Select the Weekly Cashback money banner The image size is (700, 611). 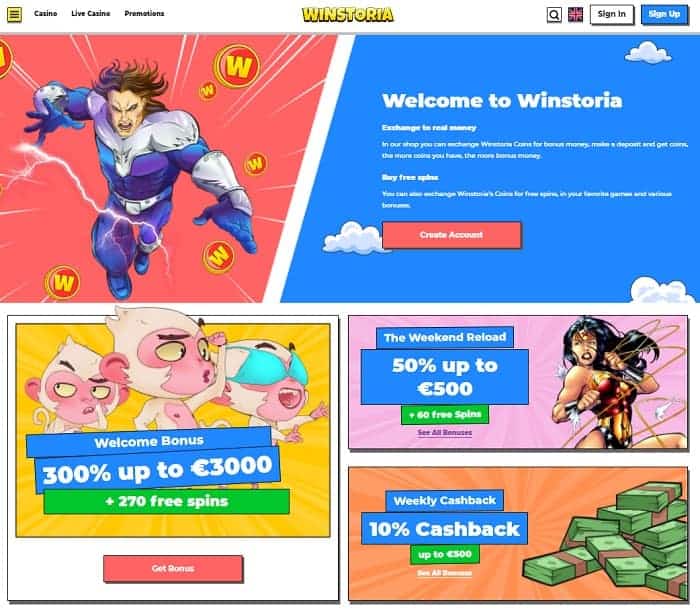point(518,534)
